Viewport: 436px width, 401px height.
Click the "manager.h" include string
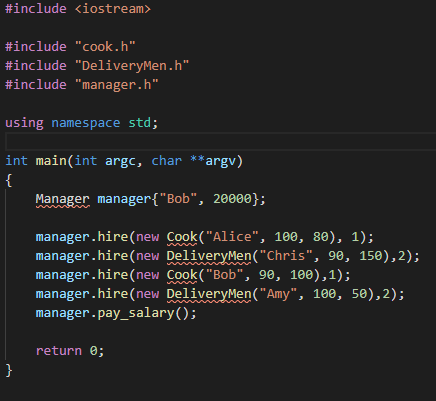117,85
